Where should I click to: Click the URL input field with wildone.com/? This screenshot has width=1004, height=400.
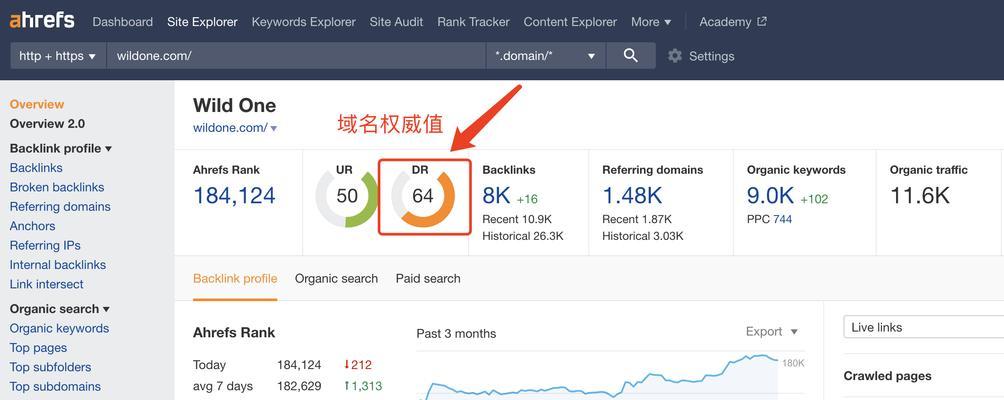tap(296, 56)
